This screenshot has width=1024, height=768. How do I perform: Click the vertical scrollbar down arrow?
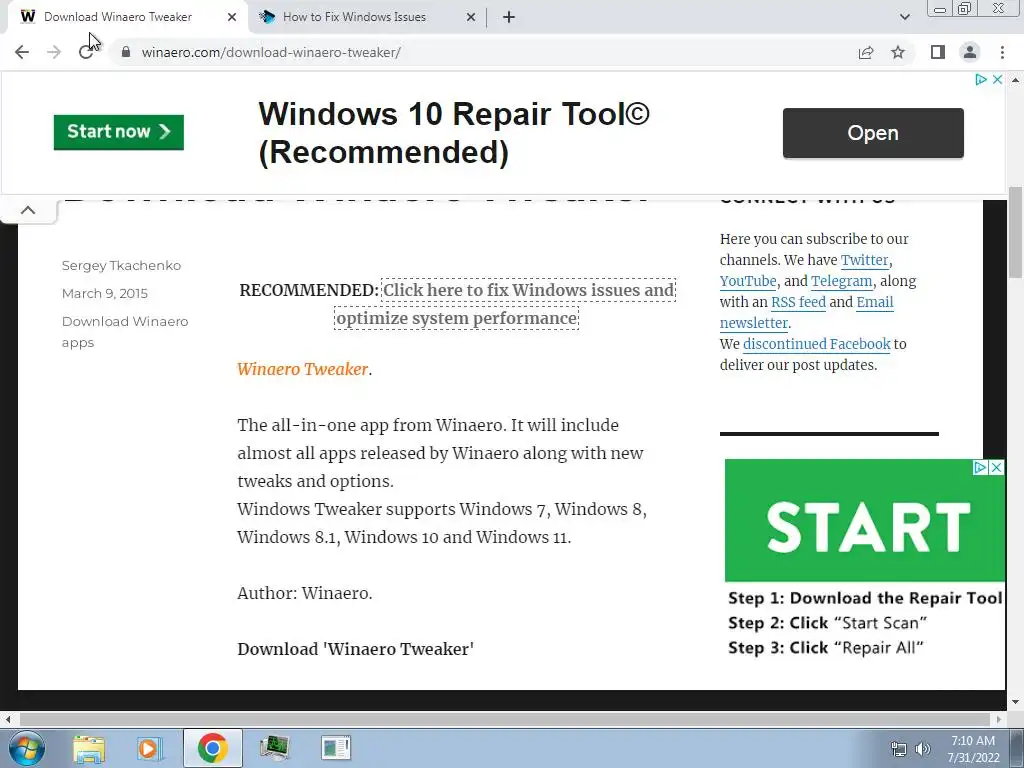coord(1015,702)
